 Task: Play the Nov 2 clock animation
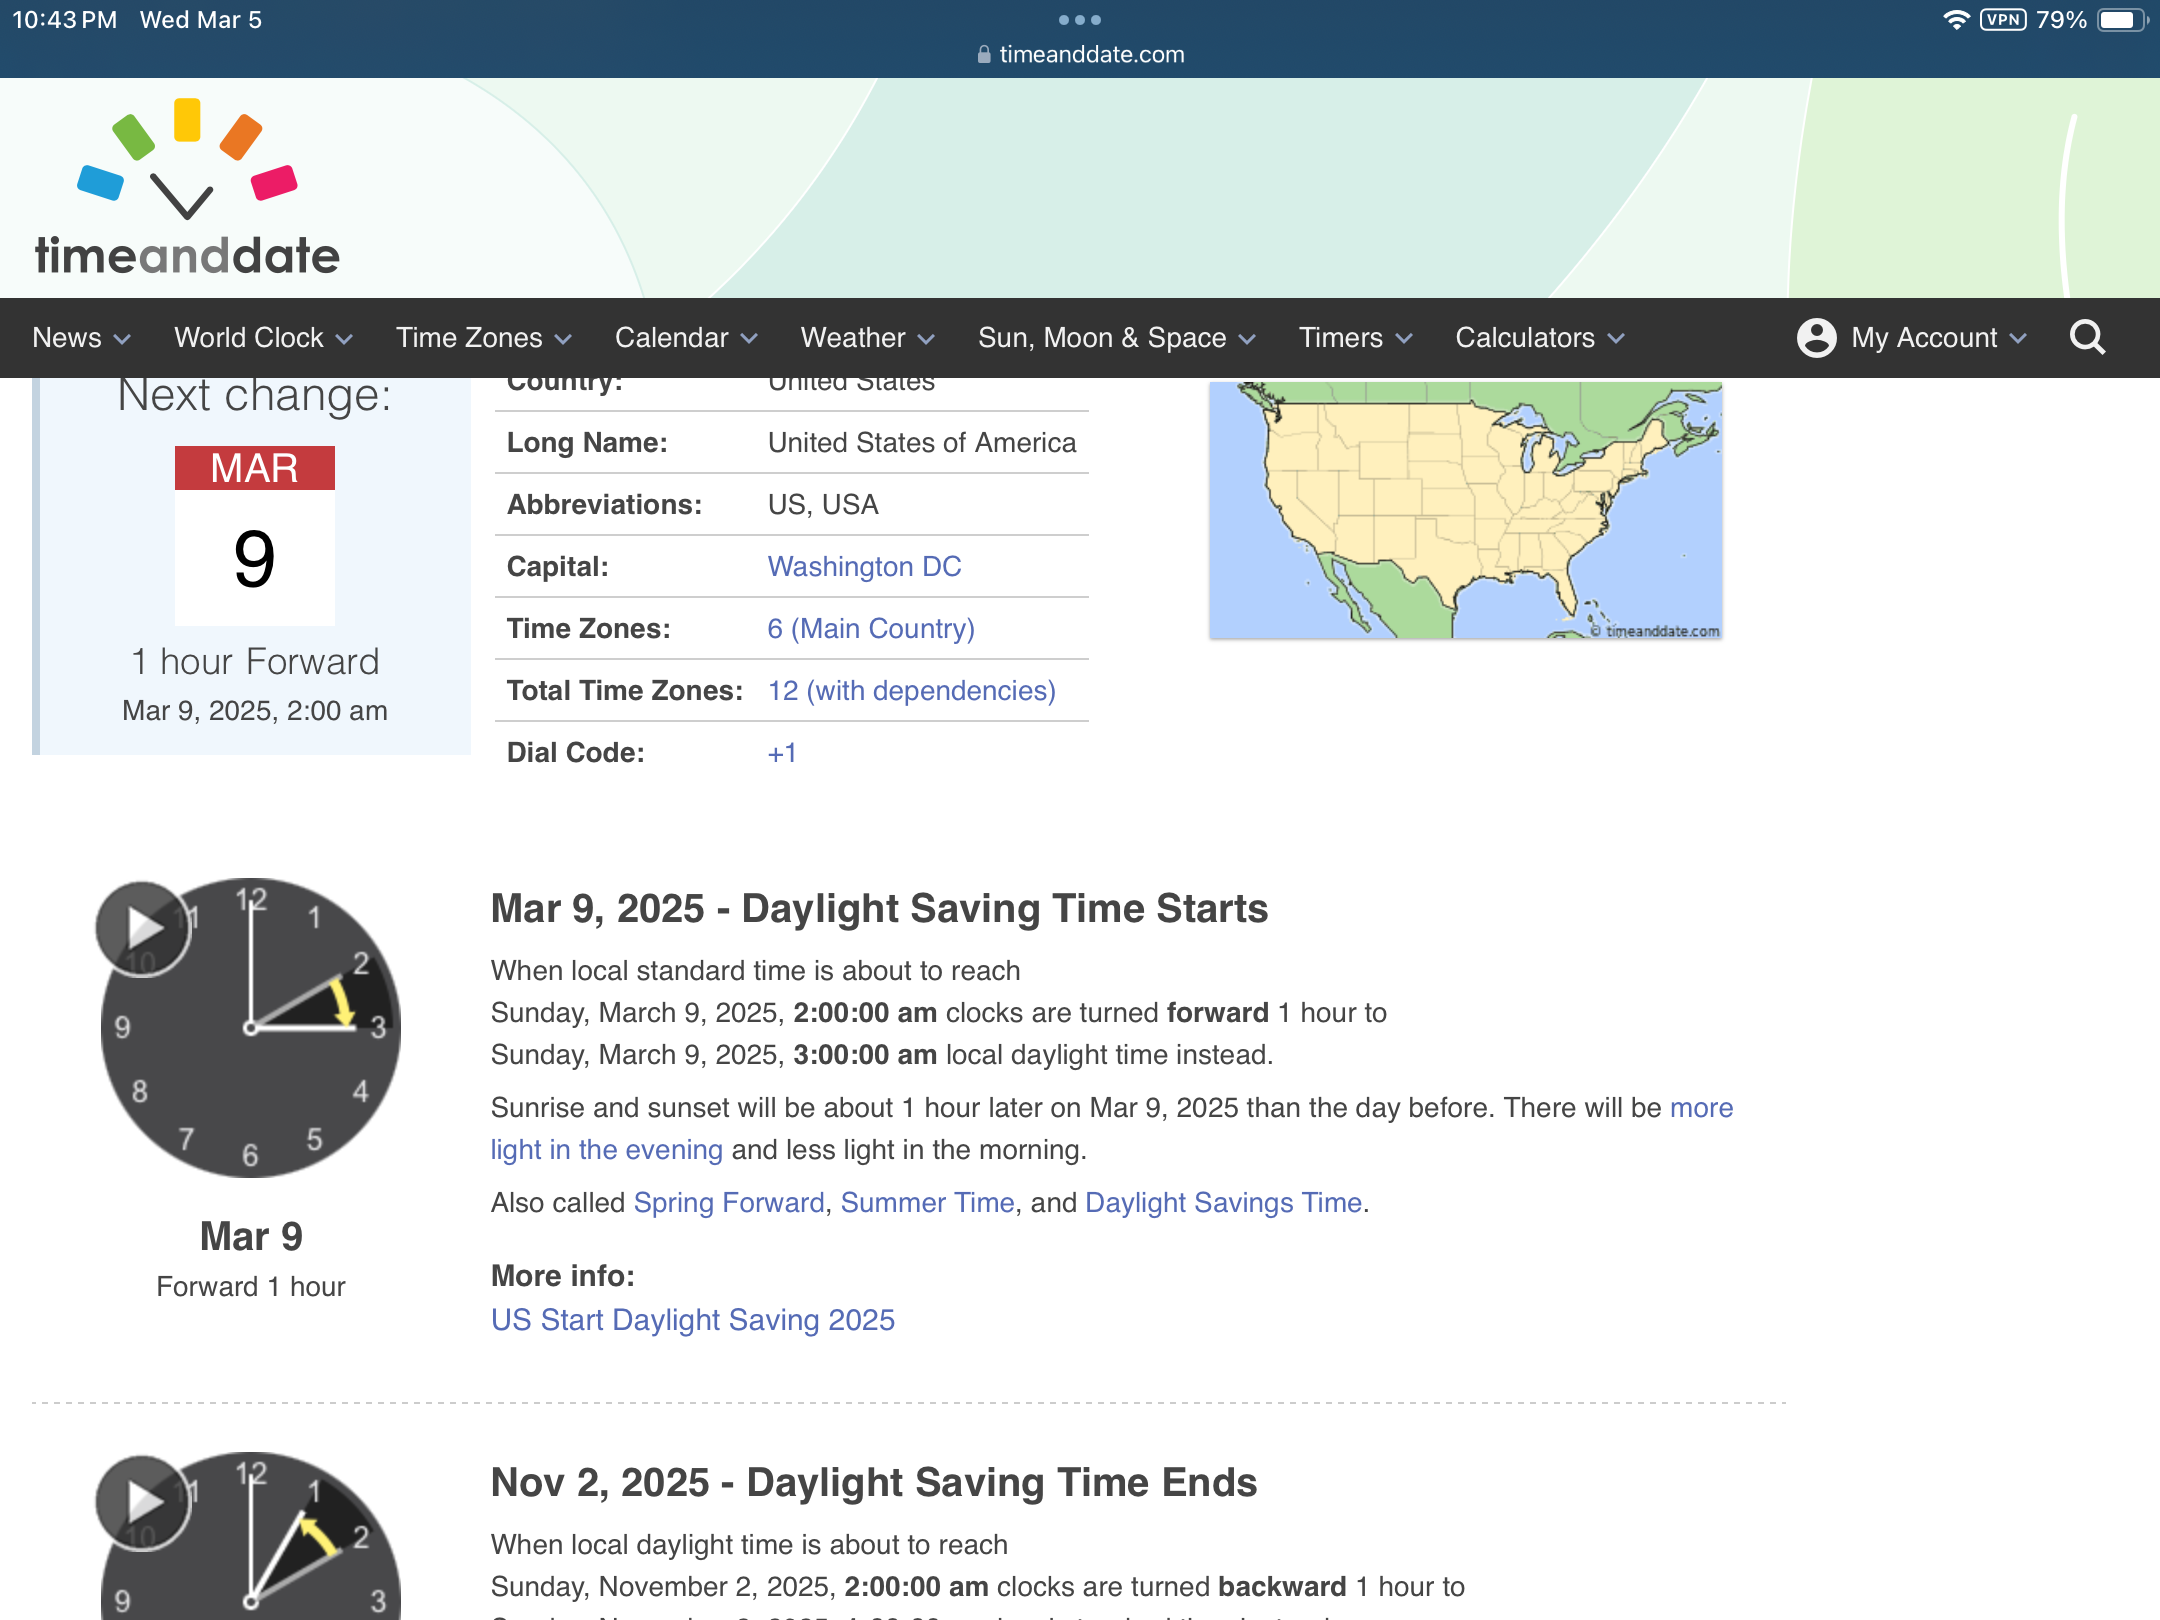[x=143, y=1502]
